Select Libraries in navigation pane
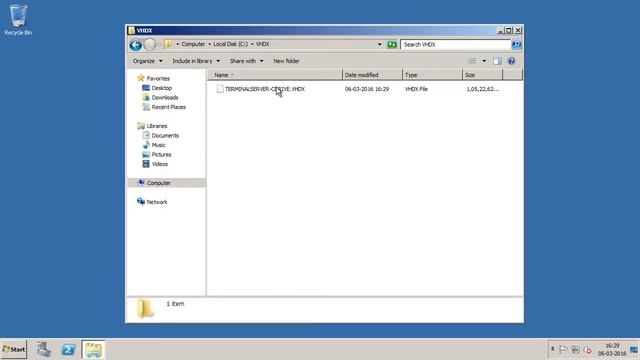This screenshot has width=640, height=360. 157,126
